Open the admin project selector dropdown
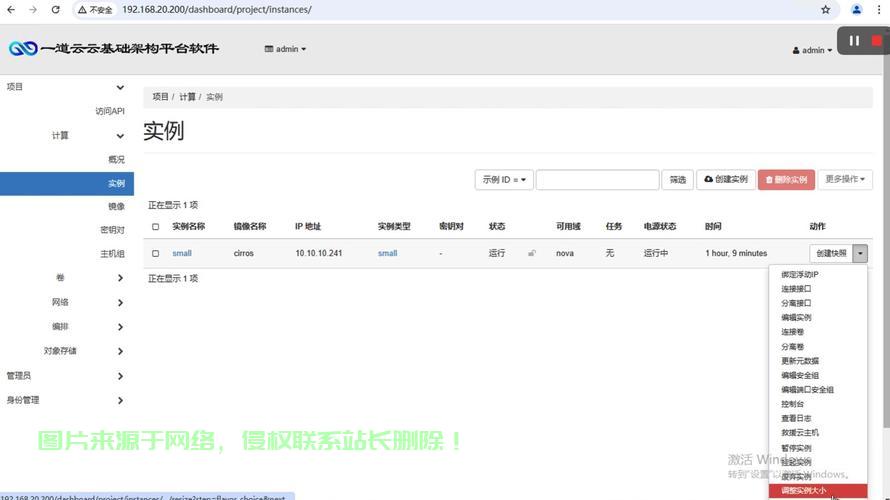The height and width of the screenshot is (500, 890). click(x=286, y=49)
